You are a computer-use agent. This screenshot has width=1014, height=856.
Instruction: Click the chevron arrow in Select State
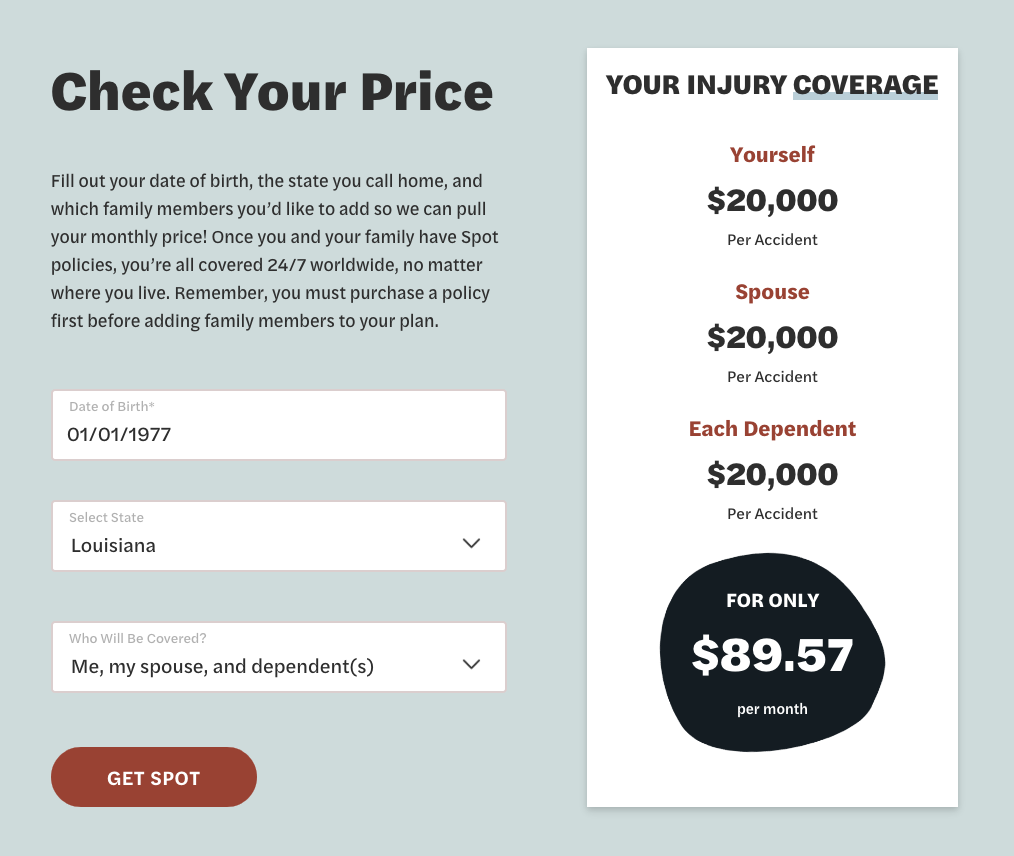(472, 543)
